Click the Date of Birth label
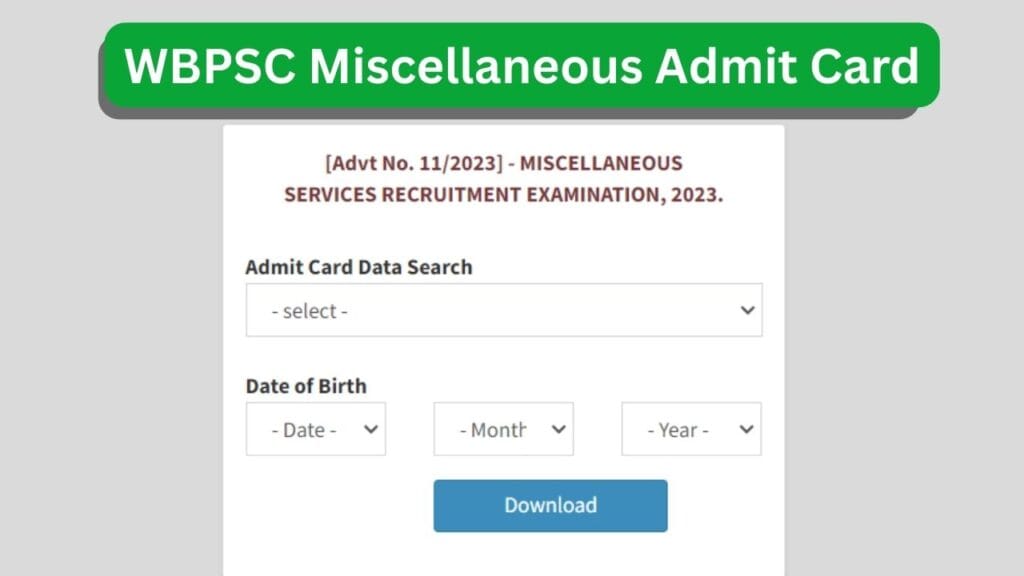1024x576 pixels. click(x=306, y=386)
